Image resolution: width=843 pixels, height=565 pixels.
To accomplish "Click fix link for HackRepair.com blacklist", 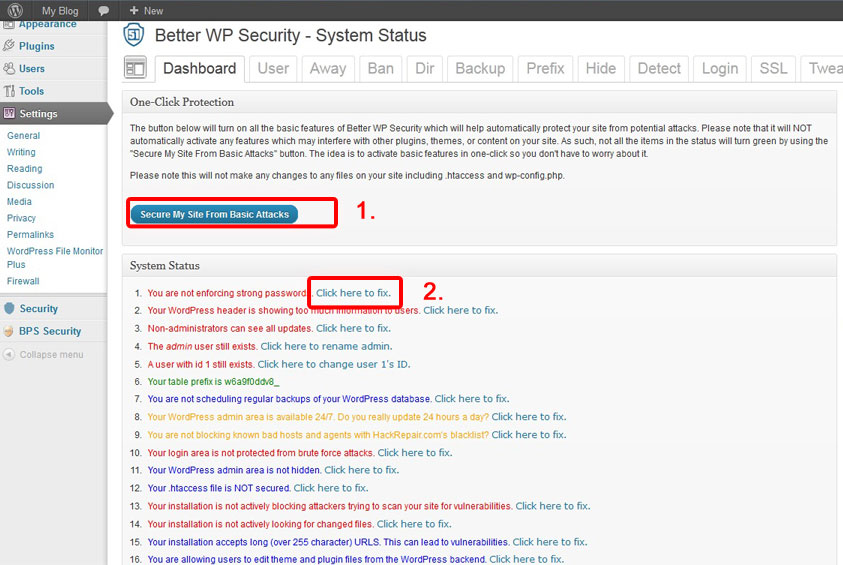I will [529, 434].
